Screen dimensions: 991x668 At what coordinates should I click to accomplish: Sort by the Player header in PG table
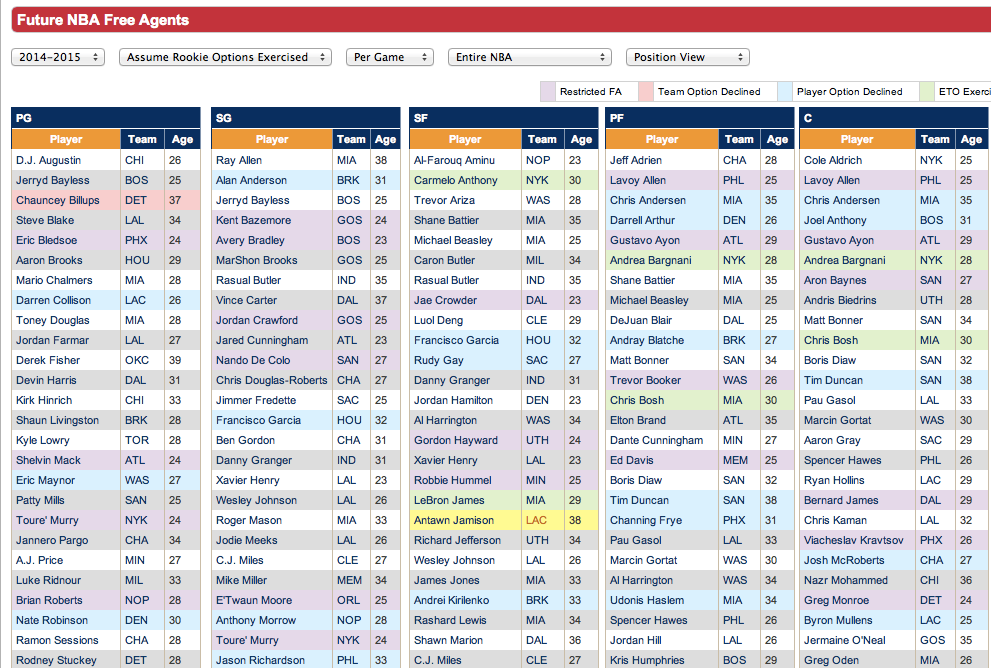(66, 139)
